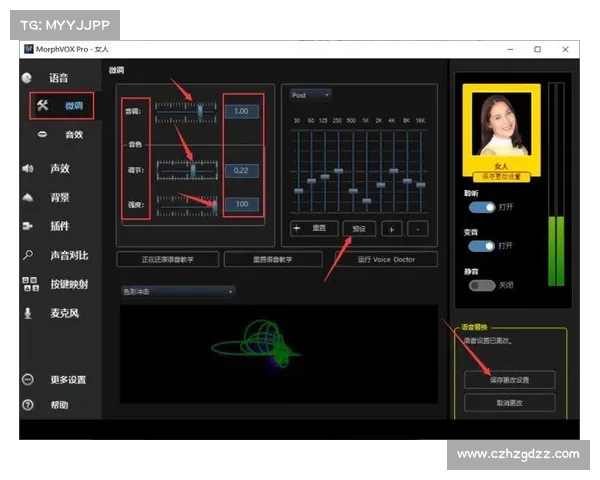
Task: Open the 按键映射 key-mapping icon
Action: (30, 284)
